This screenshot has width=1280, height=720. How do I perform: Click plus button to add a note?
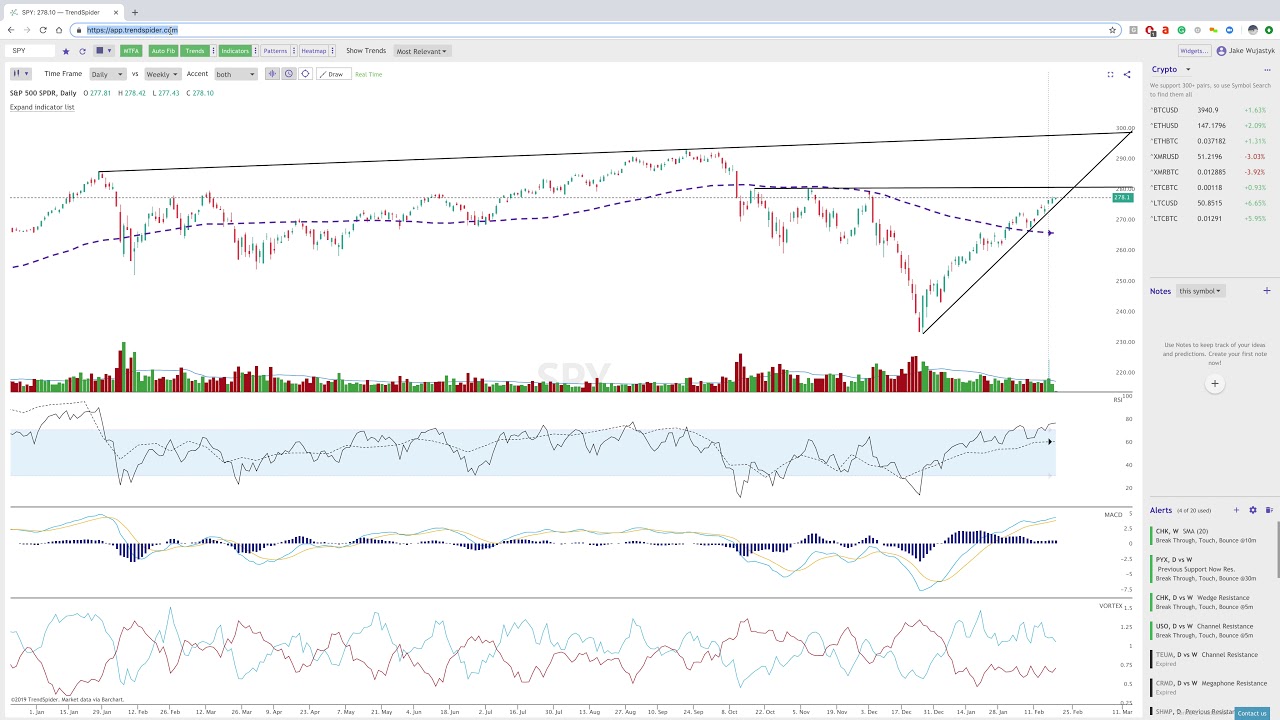point(1214,384)
